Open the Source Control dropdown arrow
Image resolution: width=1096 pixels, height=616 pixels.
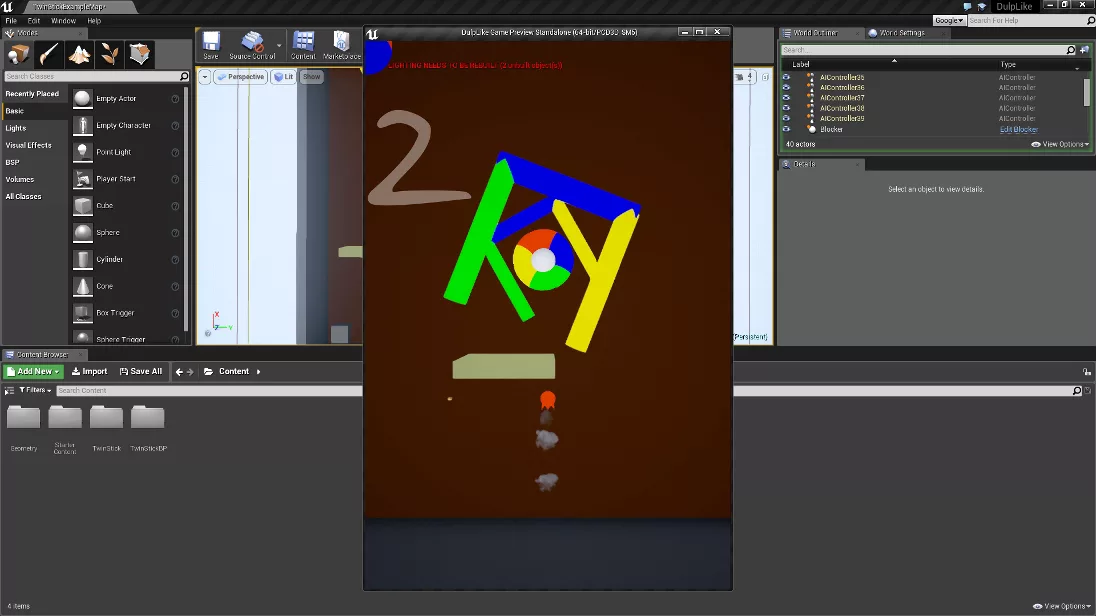pos(279,45)
